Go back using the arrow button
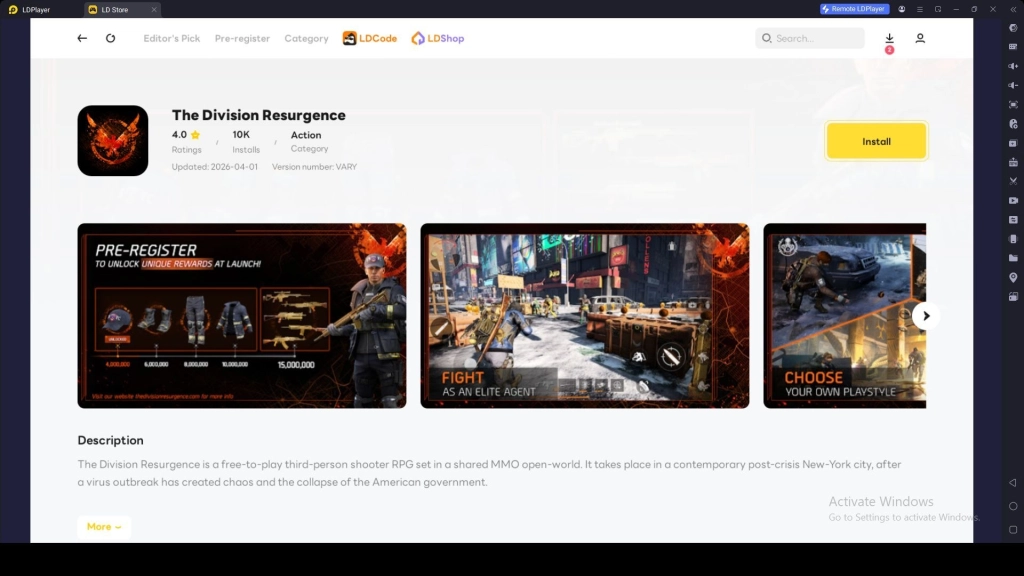The width and height of the screenshot is (1024, 576). [x=81, y=38]
